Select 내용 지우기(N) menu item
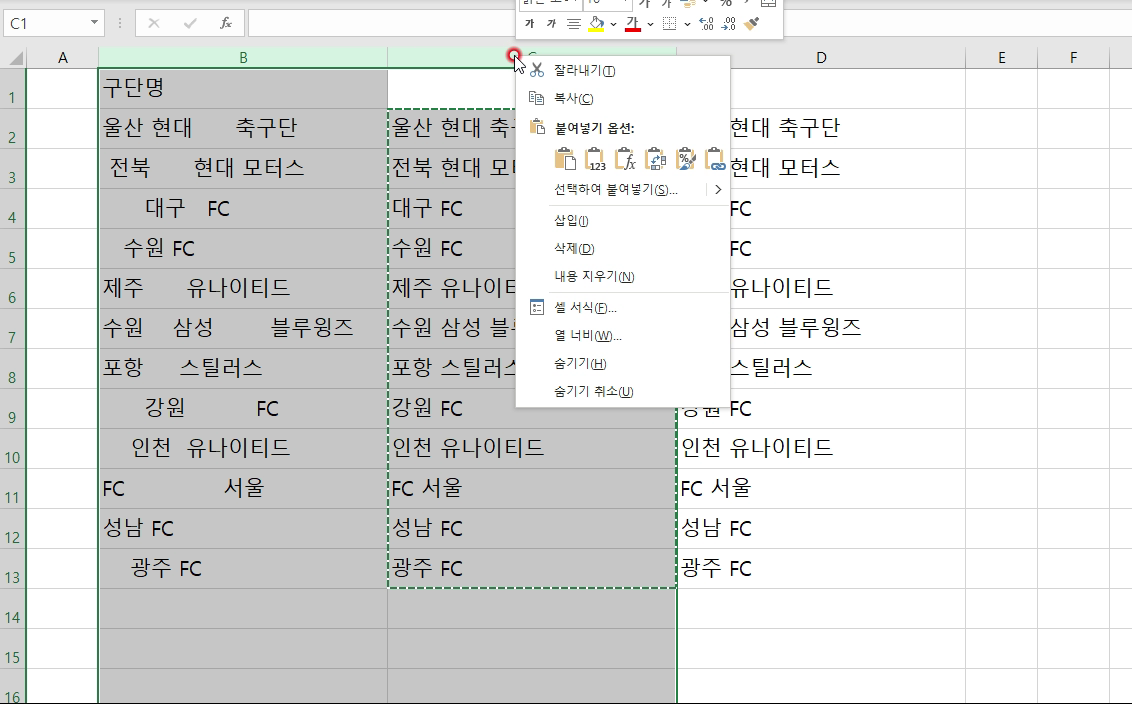This screenshot has width=1132, height=704. pos(594,277)
